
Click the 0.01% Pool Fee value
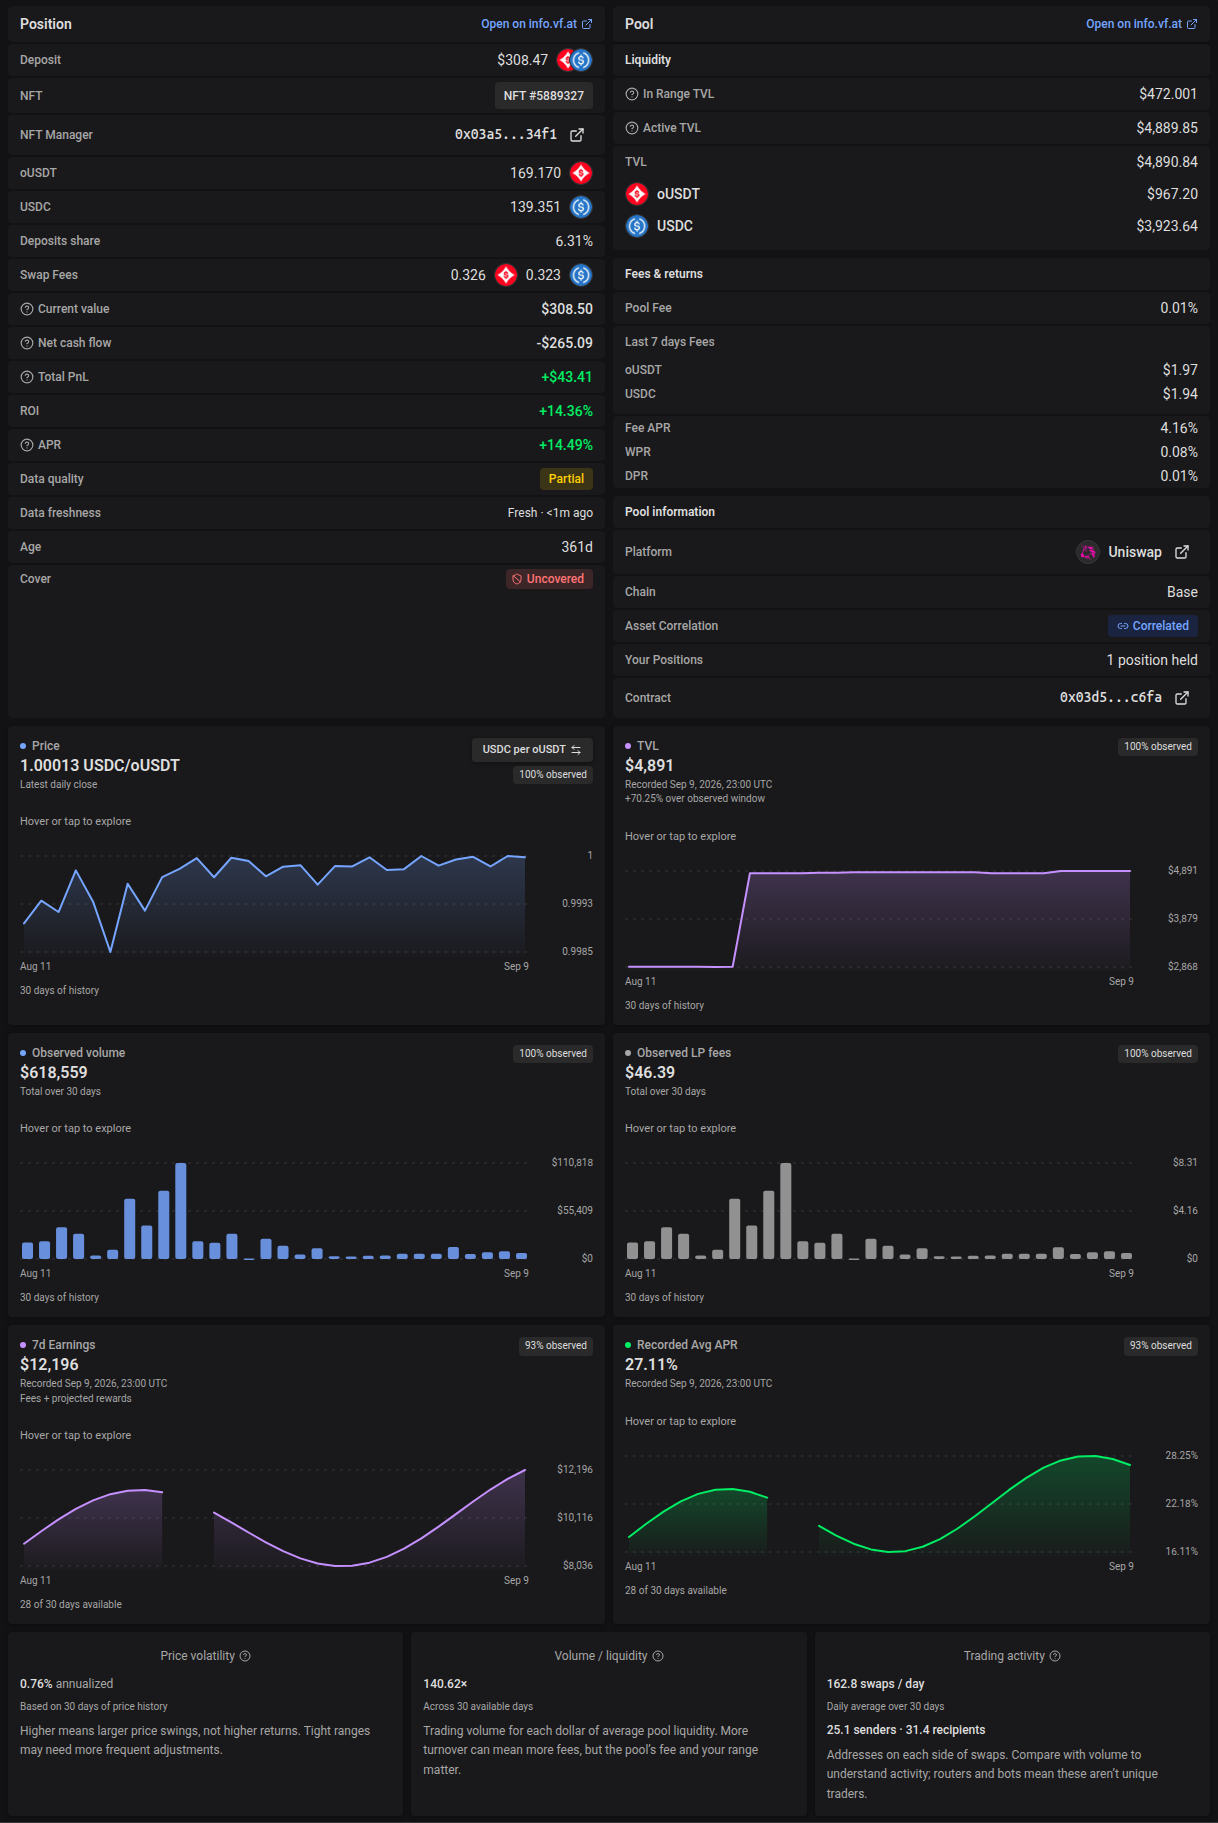(x=1179, y=308)
